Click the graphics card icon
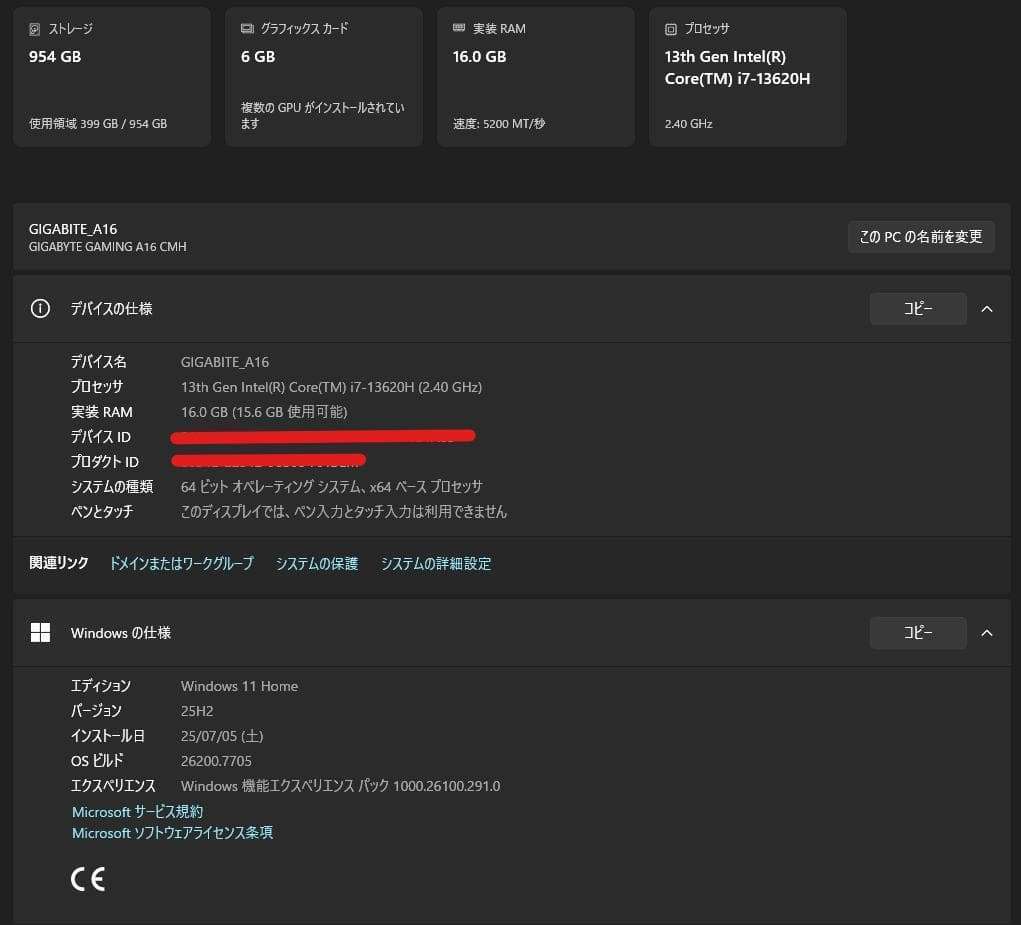 coord(247,29)
